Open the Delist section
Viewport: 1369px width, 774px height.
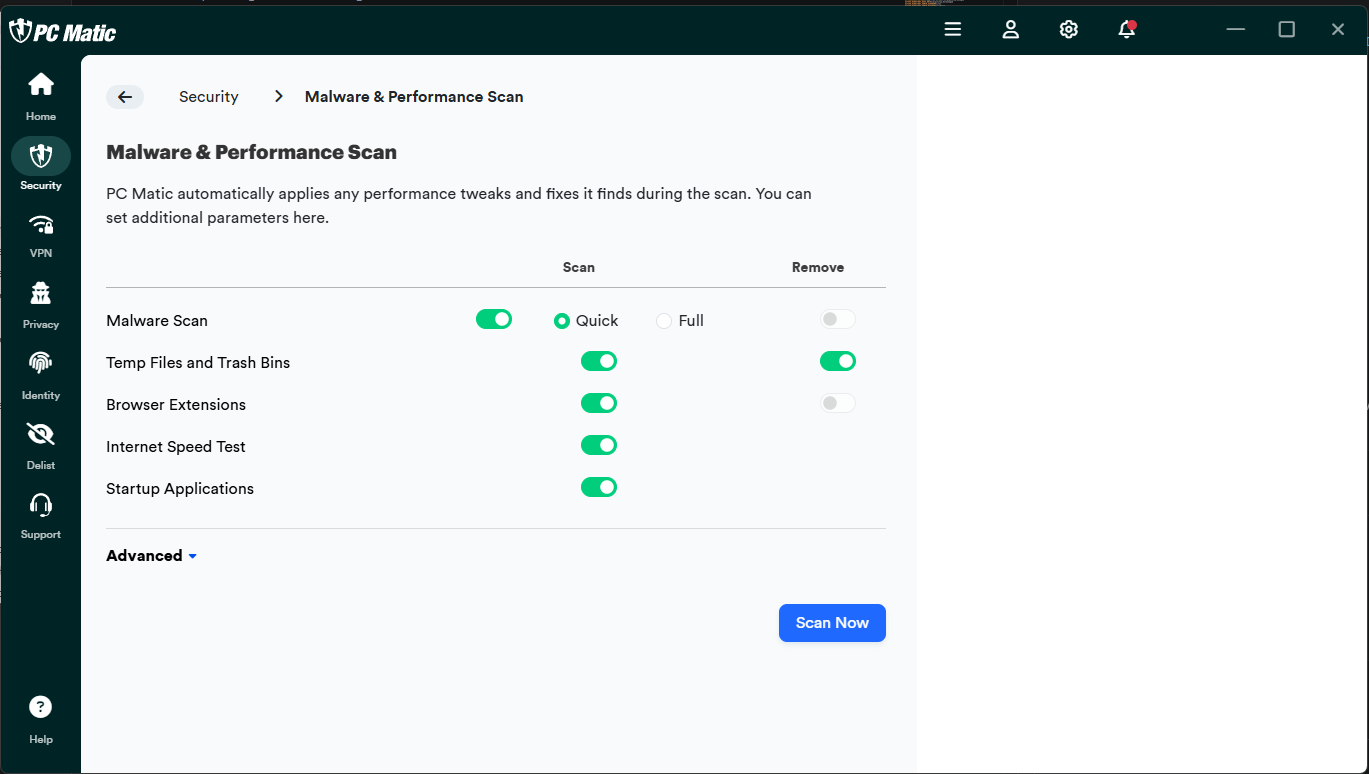click(x=41, y=446)
